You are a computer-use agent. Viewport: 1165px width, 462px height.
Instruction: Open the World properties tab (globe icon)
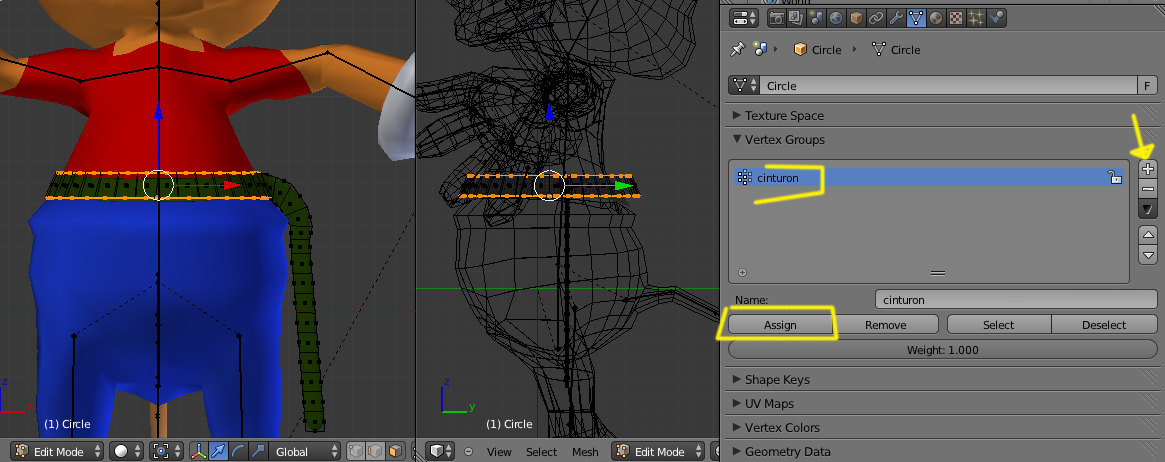(x=836, y=19)
